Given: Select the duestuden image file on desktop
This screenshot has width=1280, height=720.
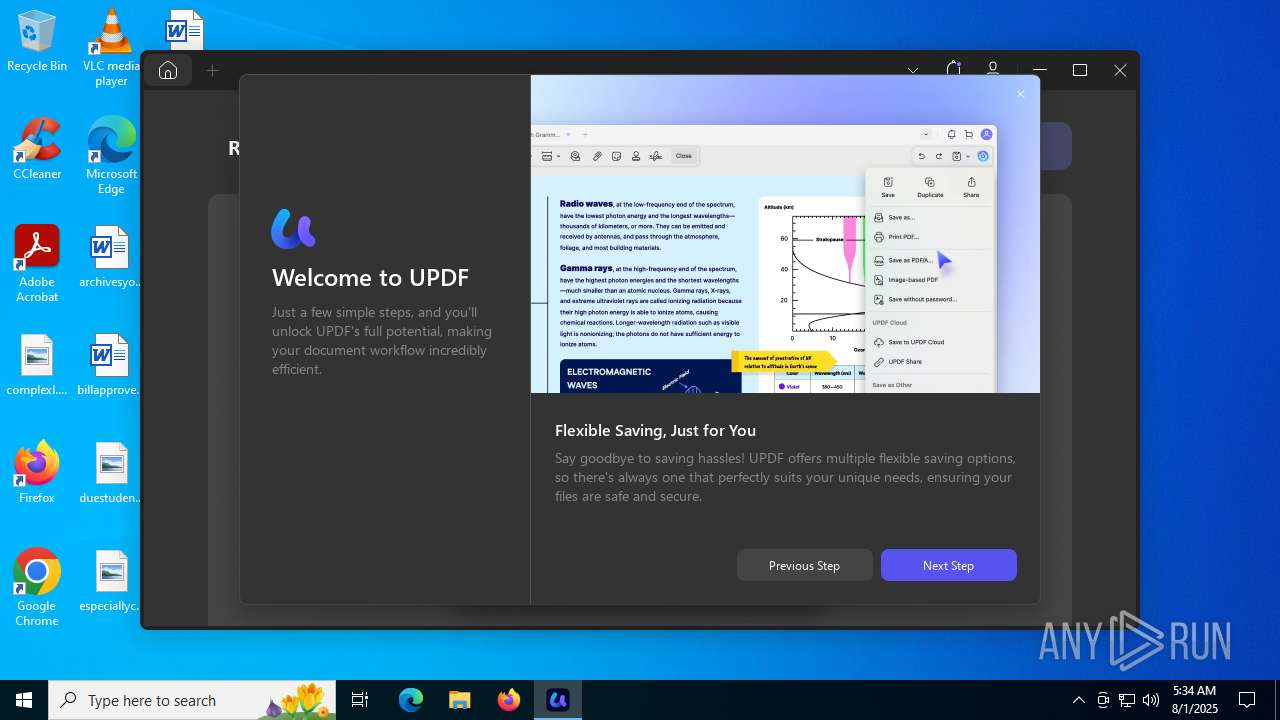Looking at the screenshot, I should [x=111, y=473].
